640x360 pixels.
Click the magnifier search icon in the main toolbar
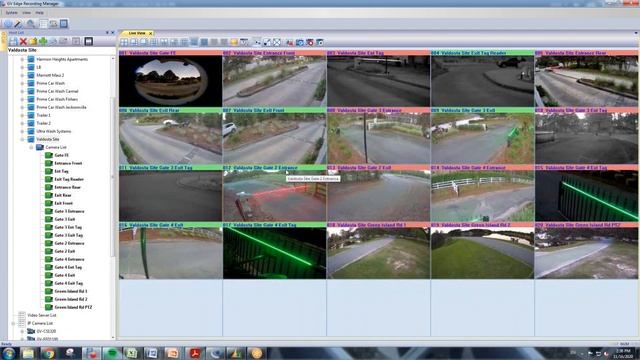coord(30,24)
